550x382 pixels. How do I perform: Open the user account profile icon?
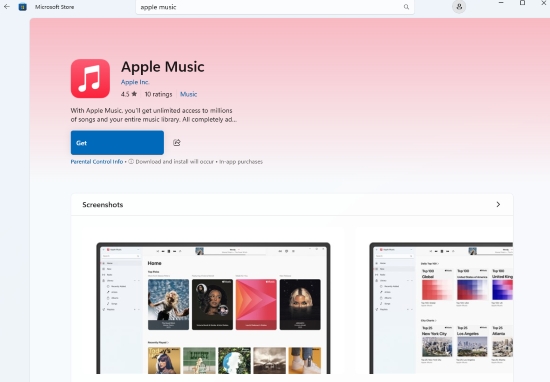459,7
